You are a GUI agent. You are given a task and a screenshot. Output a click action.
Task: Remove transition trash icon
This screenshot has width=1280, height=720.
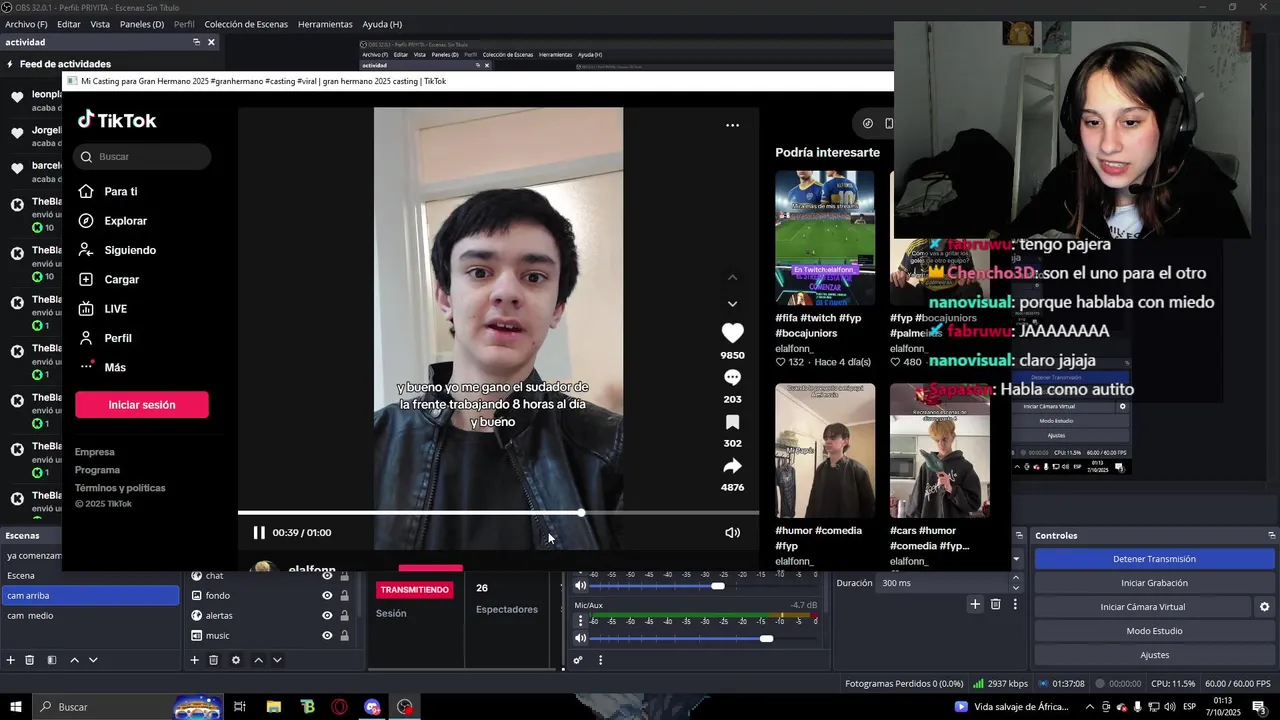(x=995, y=604)
